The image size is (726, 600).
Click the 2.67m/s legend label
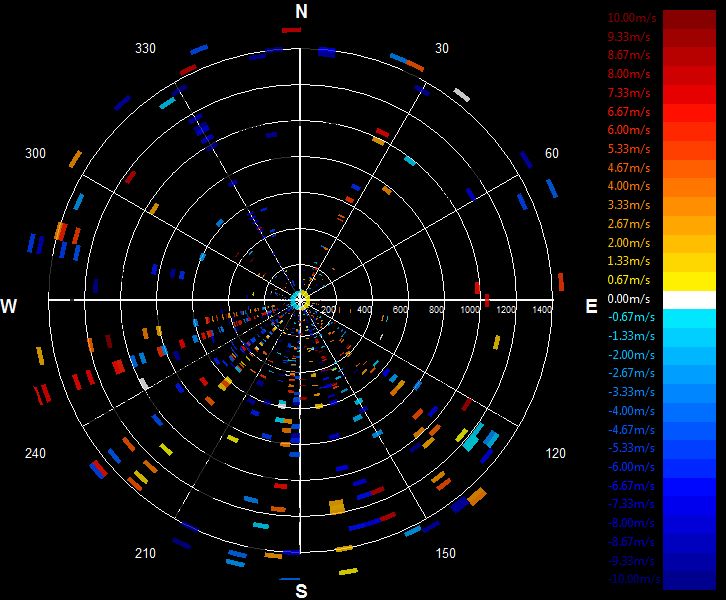tap(629, 224)
